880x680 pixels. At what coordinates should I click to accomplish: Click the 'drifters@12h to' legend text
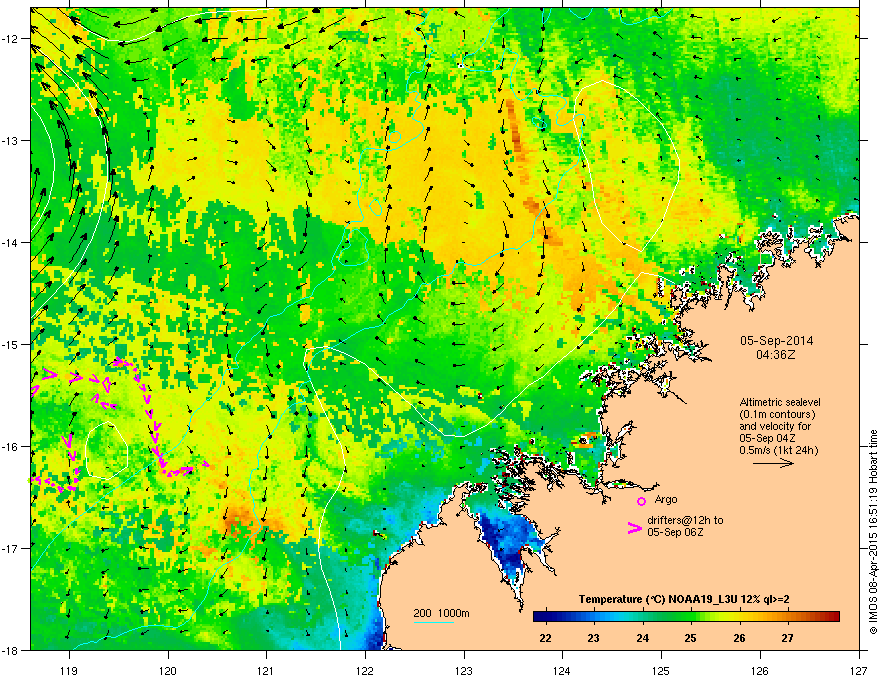[x=685, y=520]
